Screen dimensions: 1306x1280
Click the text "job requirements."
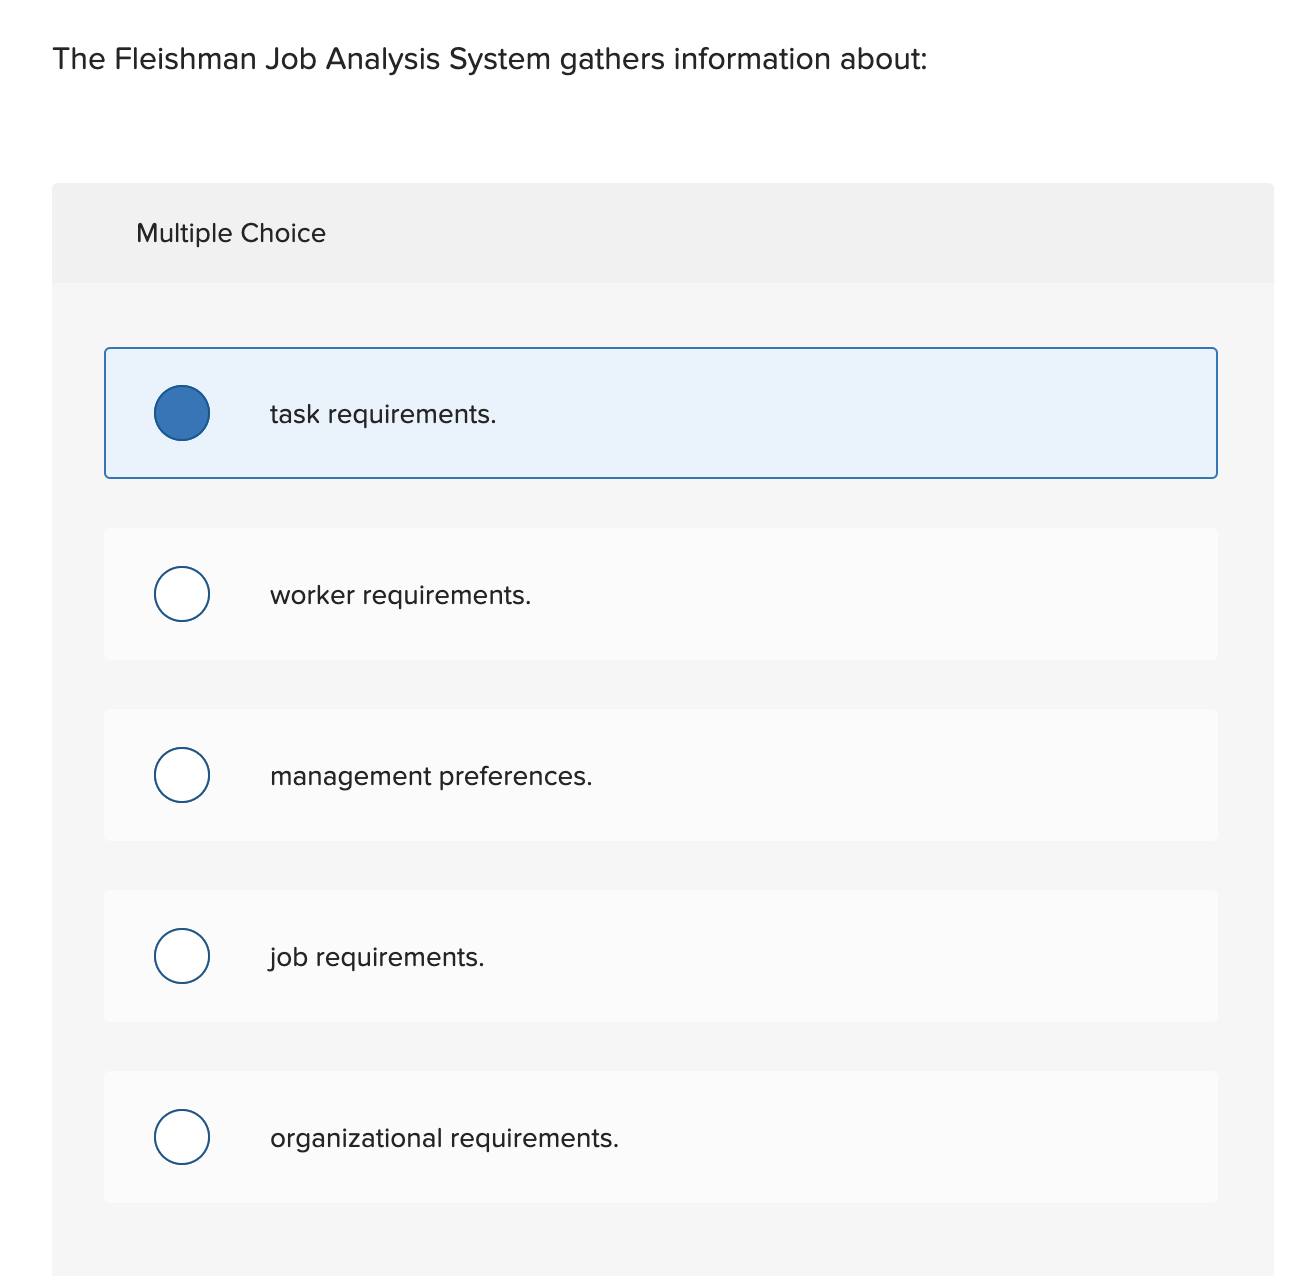pyautogui.click(x=377, y=956)
